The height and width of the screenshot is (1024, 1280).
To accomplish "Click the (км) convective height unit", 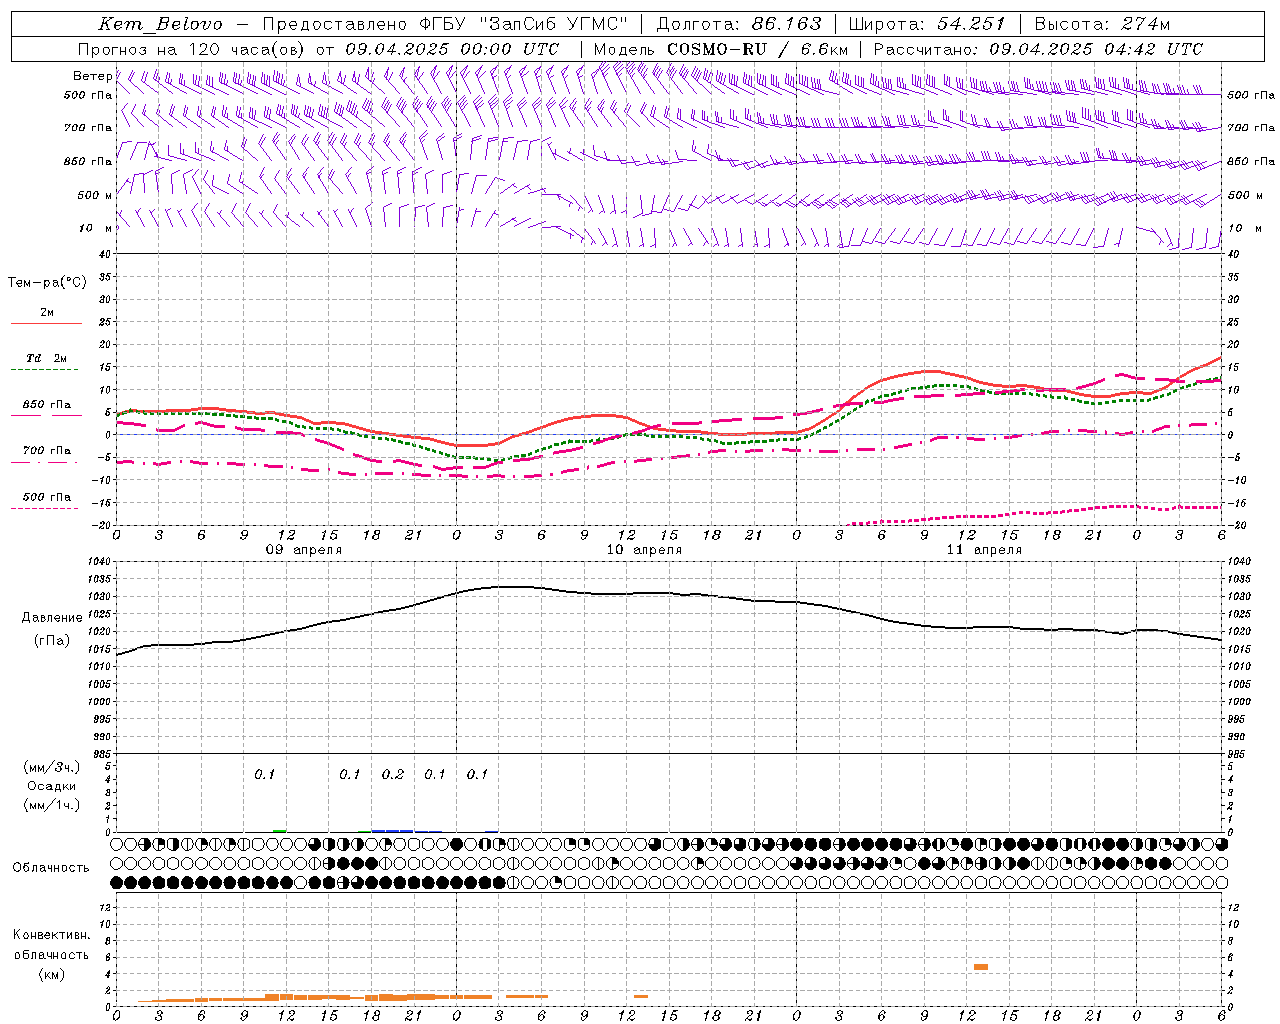I will (52, 973).
